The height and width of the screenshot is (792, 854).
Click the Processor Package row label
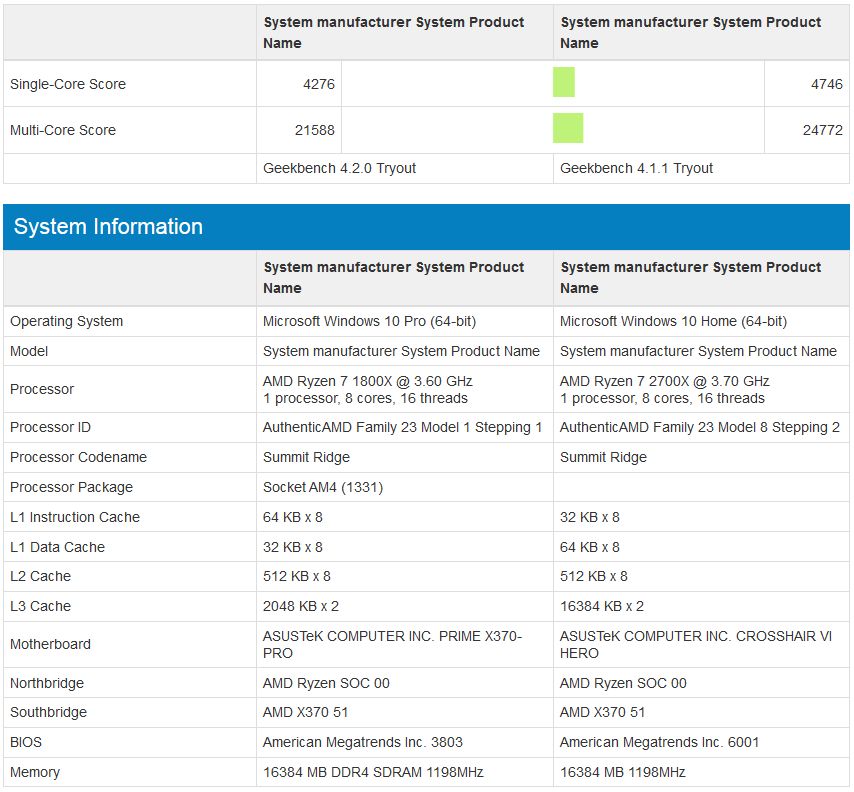click(71, 488)
